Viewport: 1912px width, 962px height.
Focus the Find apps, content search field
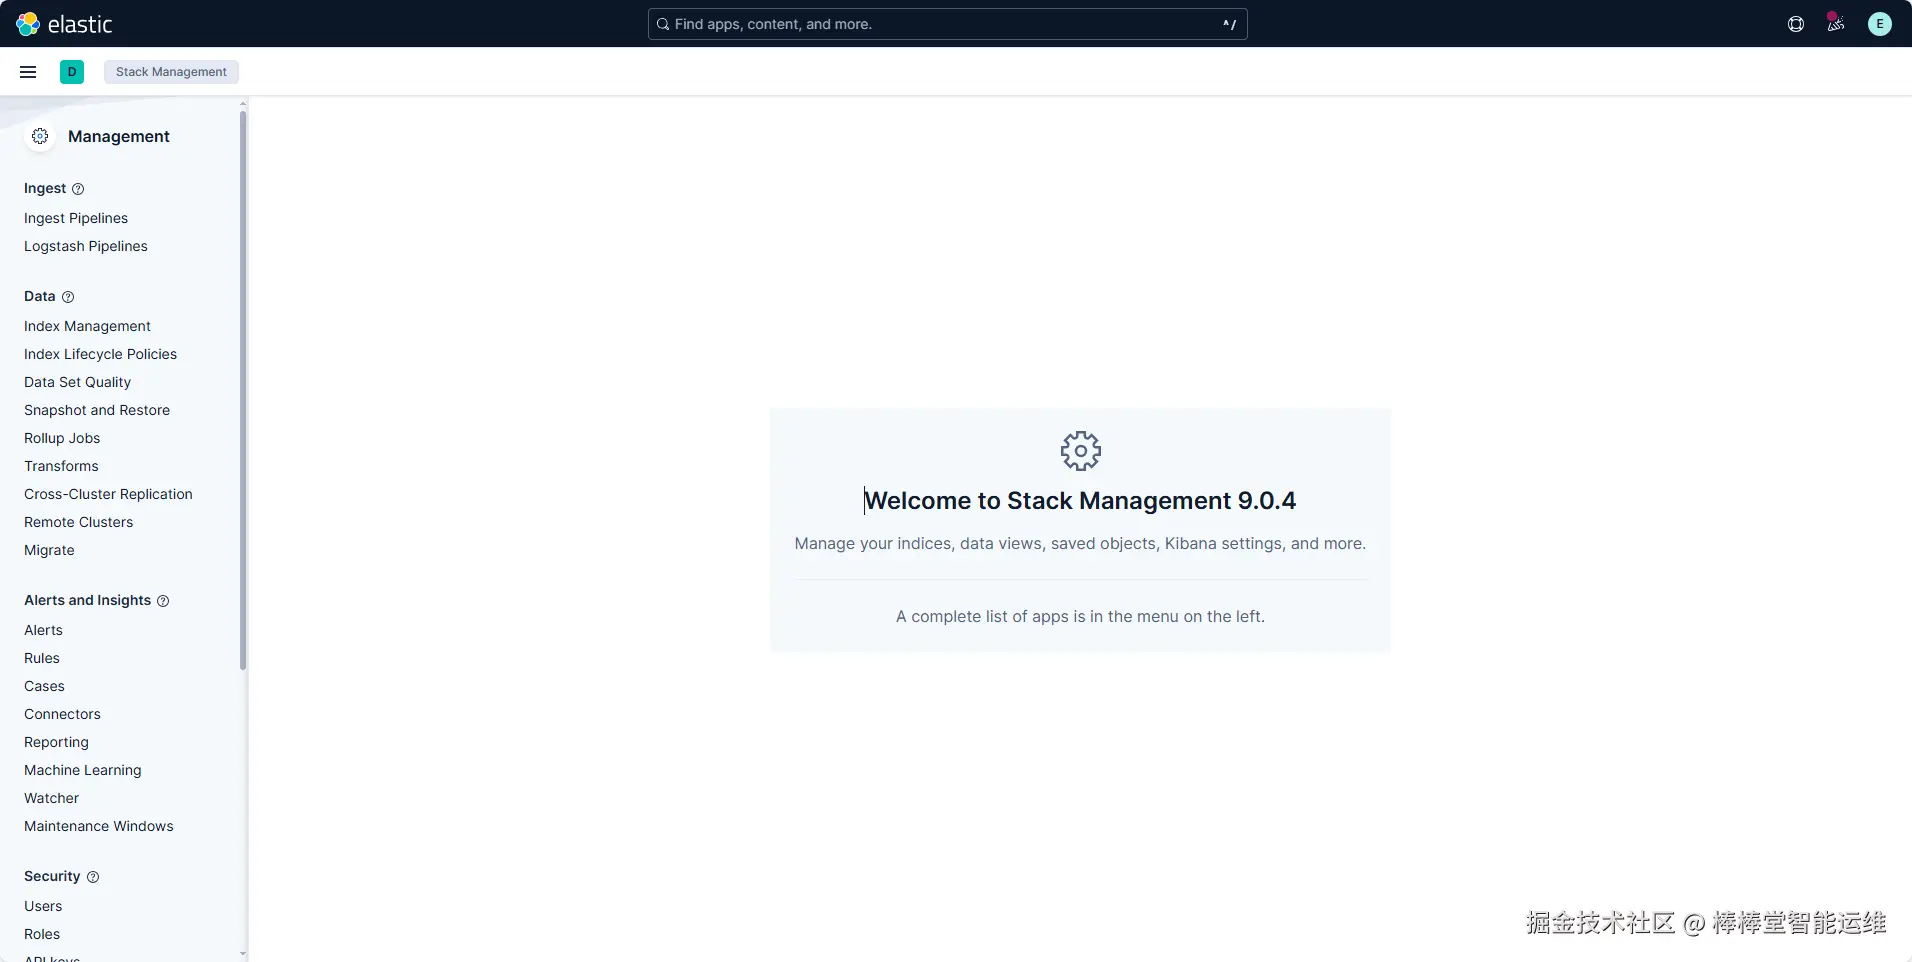[x=947, y=24]
